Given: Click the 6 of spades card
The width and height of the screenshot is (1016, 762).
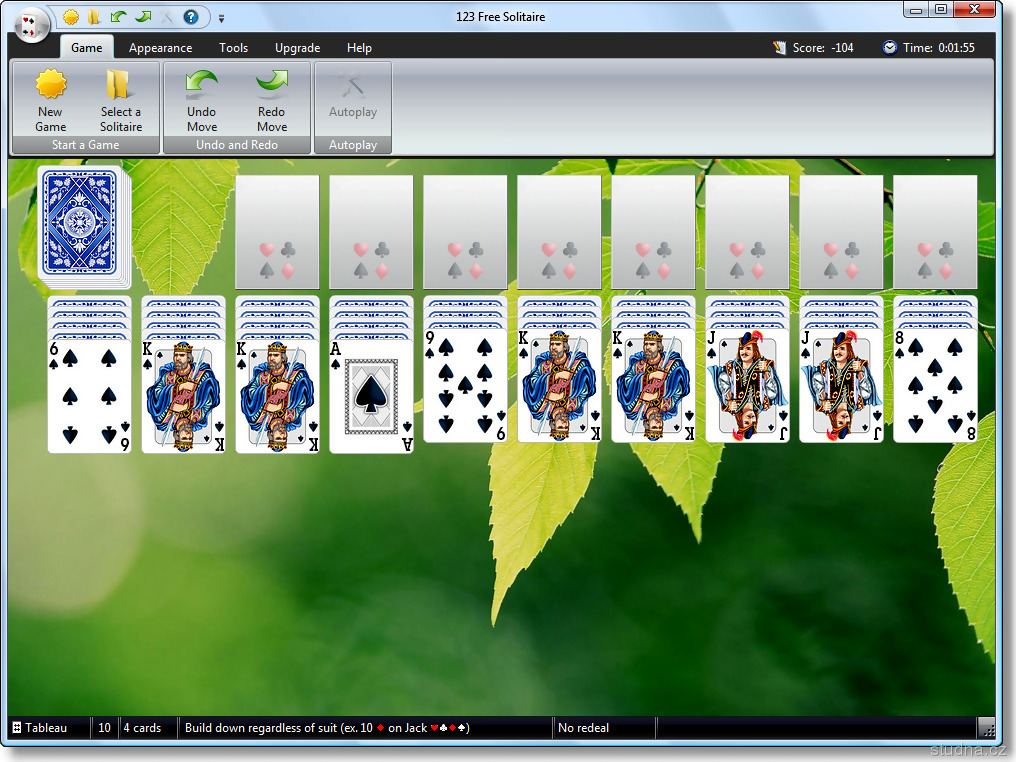Looking at the screenshot, I should click(89, 398).
